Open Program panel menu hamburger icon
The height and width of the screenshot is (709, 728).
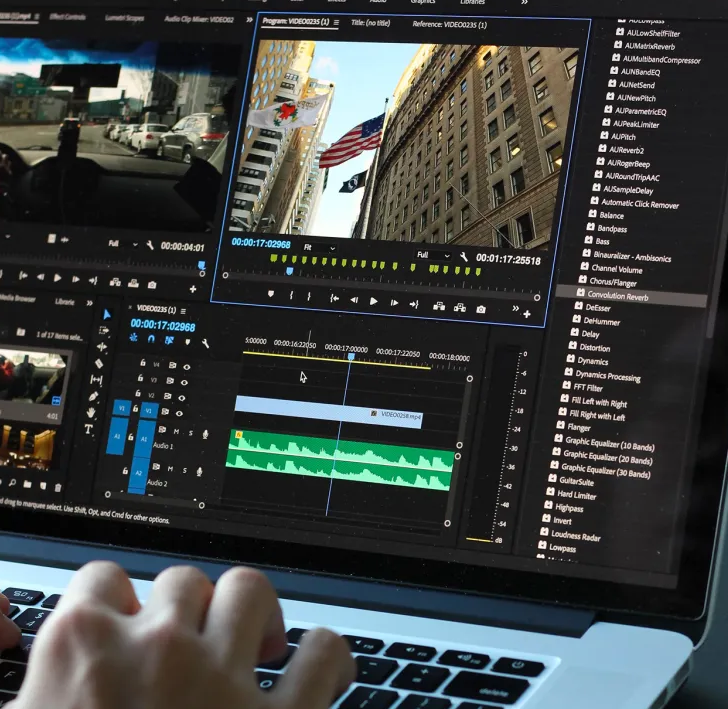336,22
